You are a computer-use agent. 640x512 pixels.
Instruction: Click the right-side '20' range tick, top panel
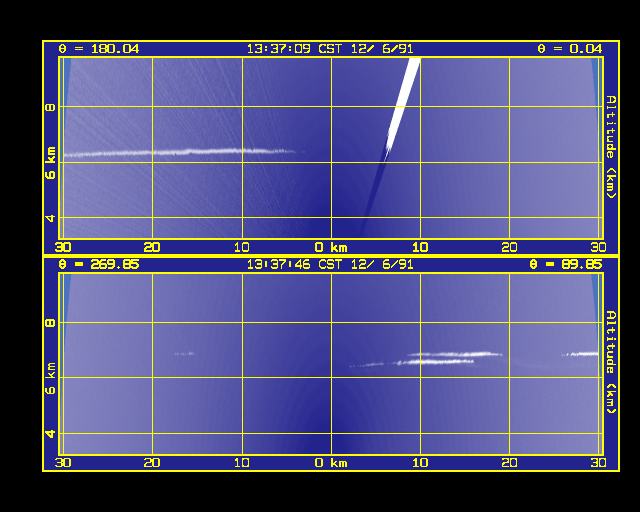[509, 247]
